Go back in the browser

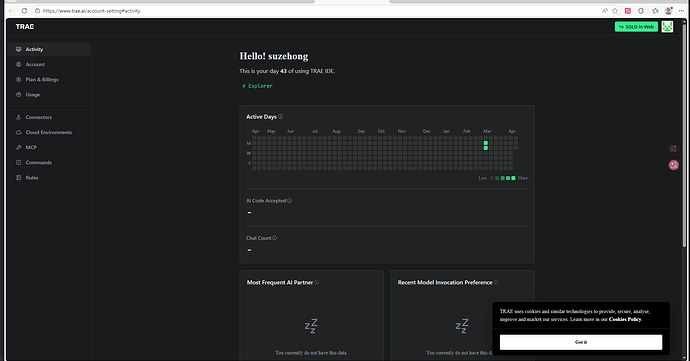coord(11,11)
